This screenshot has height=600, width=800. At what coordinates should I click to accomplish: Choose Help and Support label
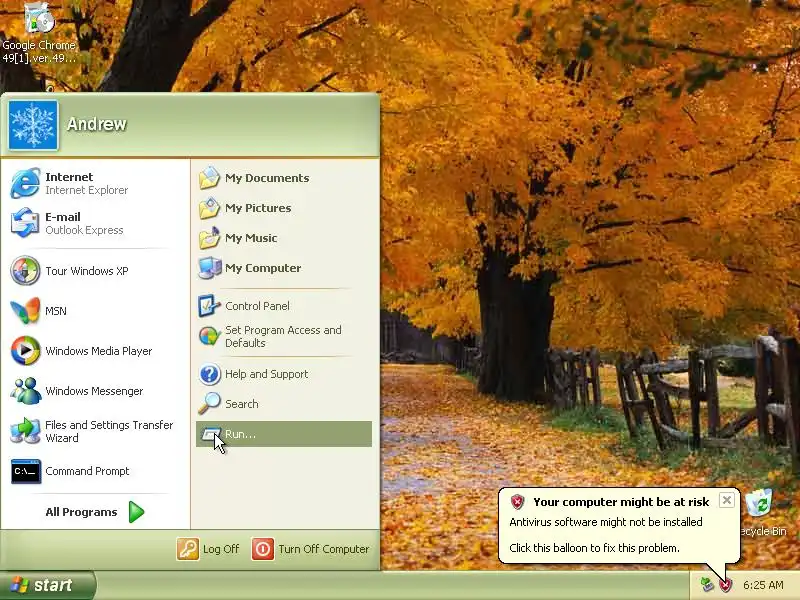tap(266, 374)
